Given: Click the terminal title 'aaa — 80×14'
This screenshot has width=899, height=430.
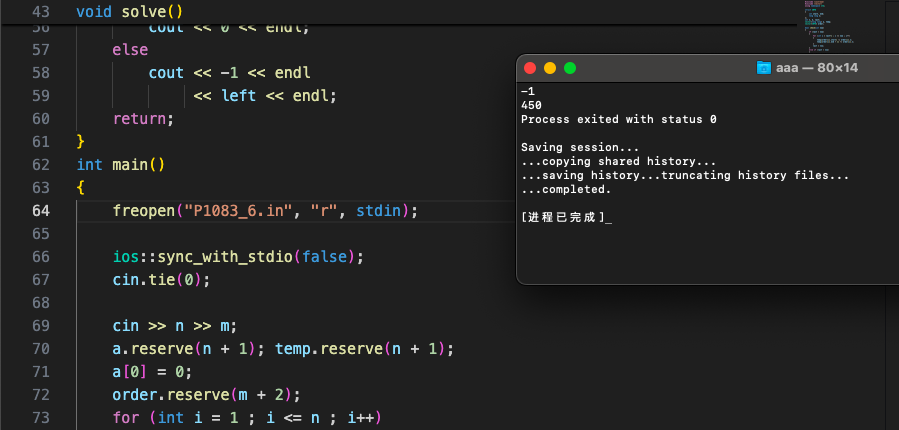Looking at the screenshot, I should click(x=819, y=68).
